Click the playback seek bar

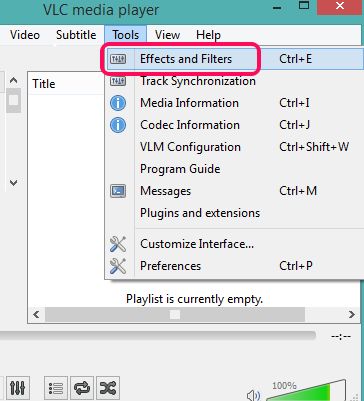pyautogui.click(x=157, y=336)
